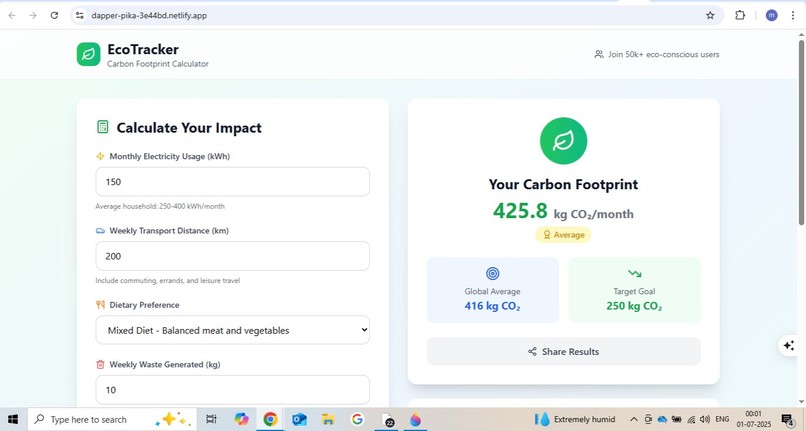The height and width of the screenshot is (431, 806).
Task: Click the network Wi-Fi tray icon
Action: (x=691, y=420)
